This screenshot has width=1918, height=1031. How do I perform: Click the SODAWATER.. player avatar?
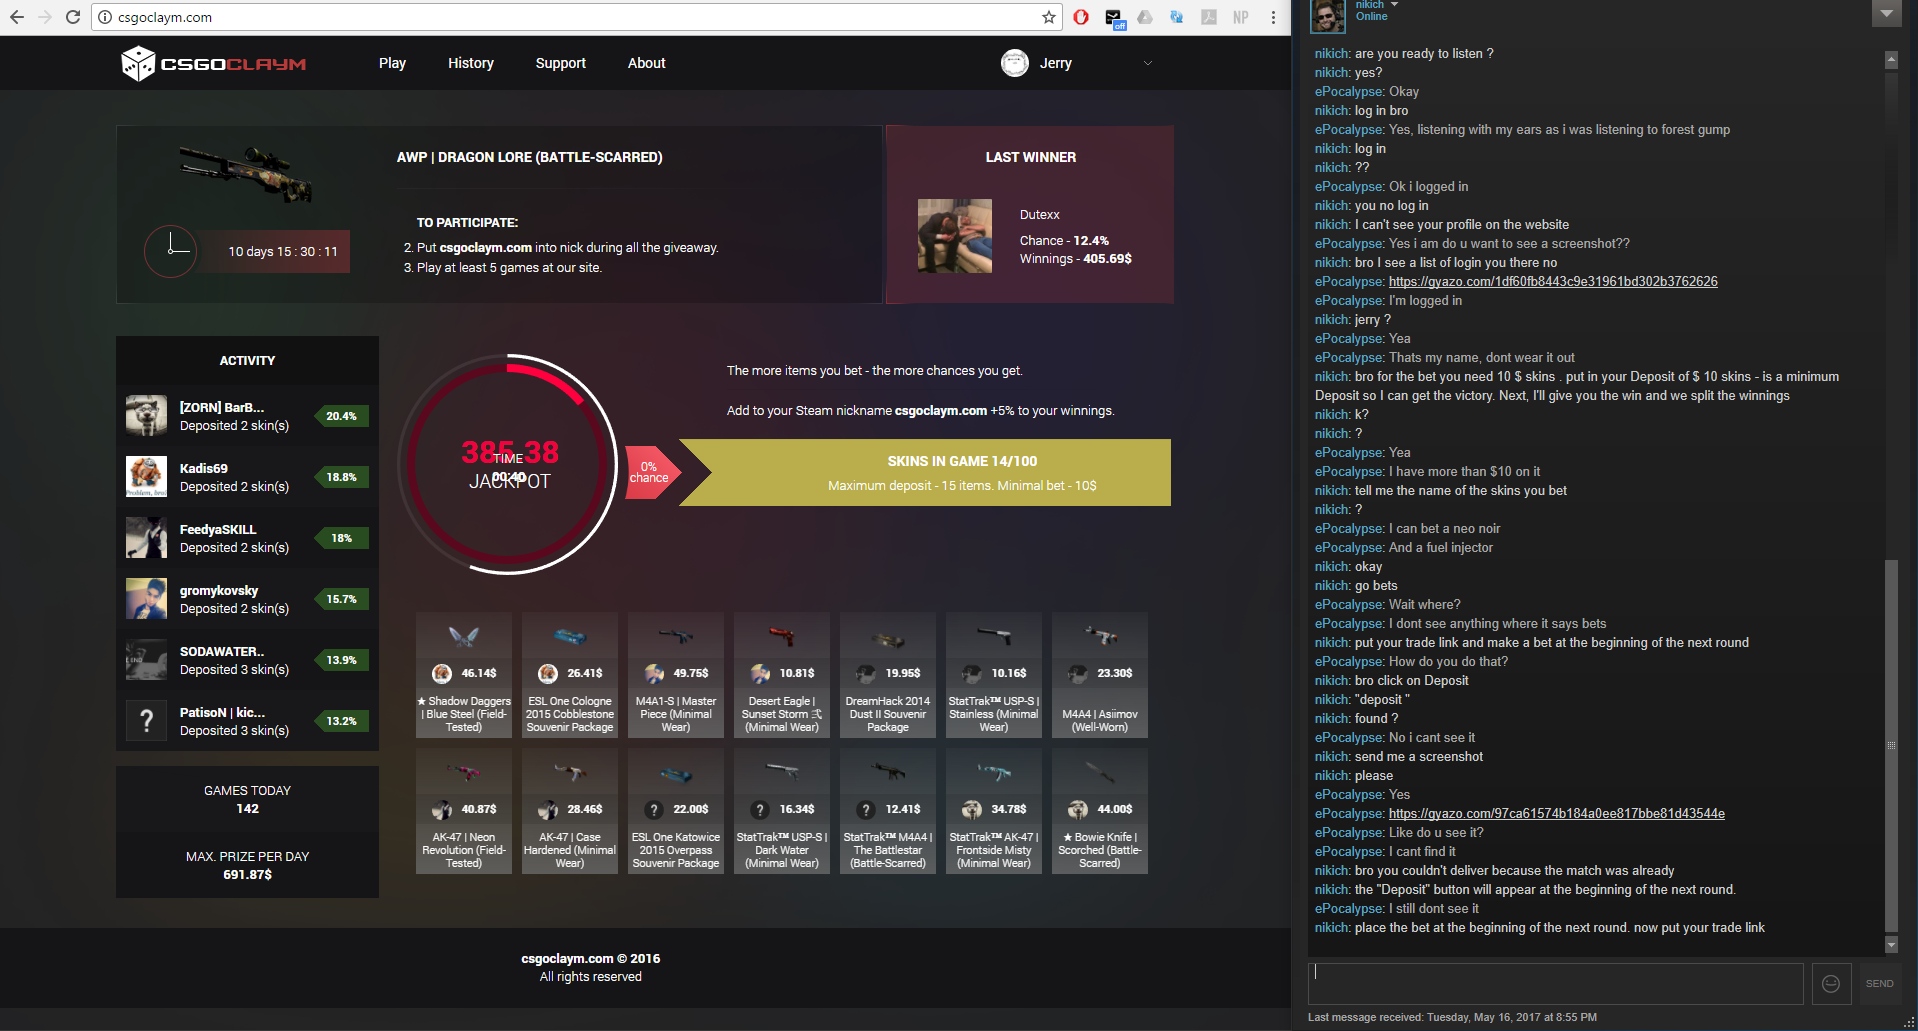(x=146, y=660)
